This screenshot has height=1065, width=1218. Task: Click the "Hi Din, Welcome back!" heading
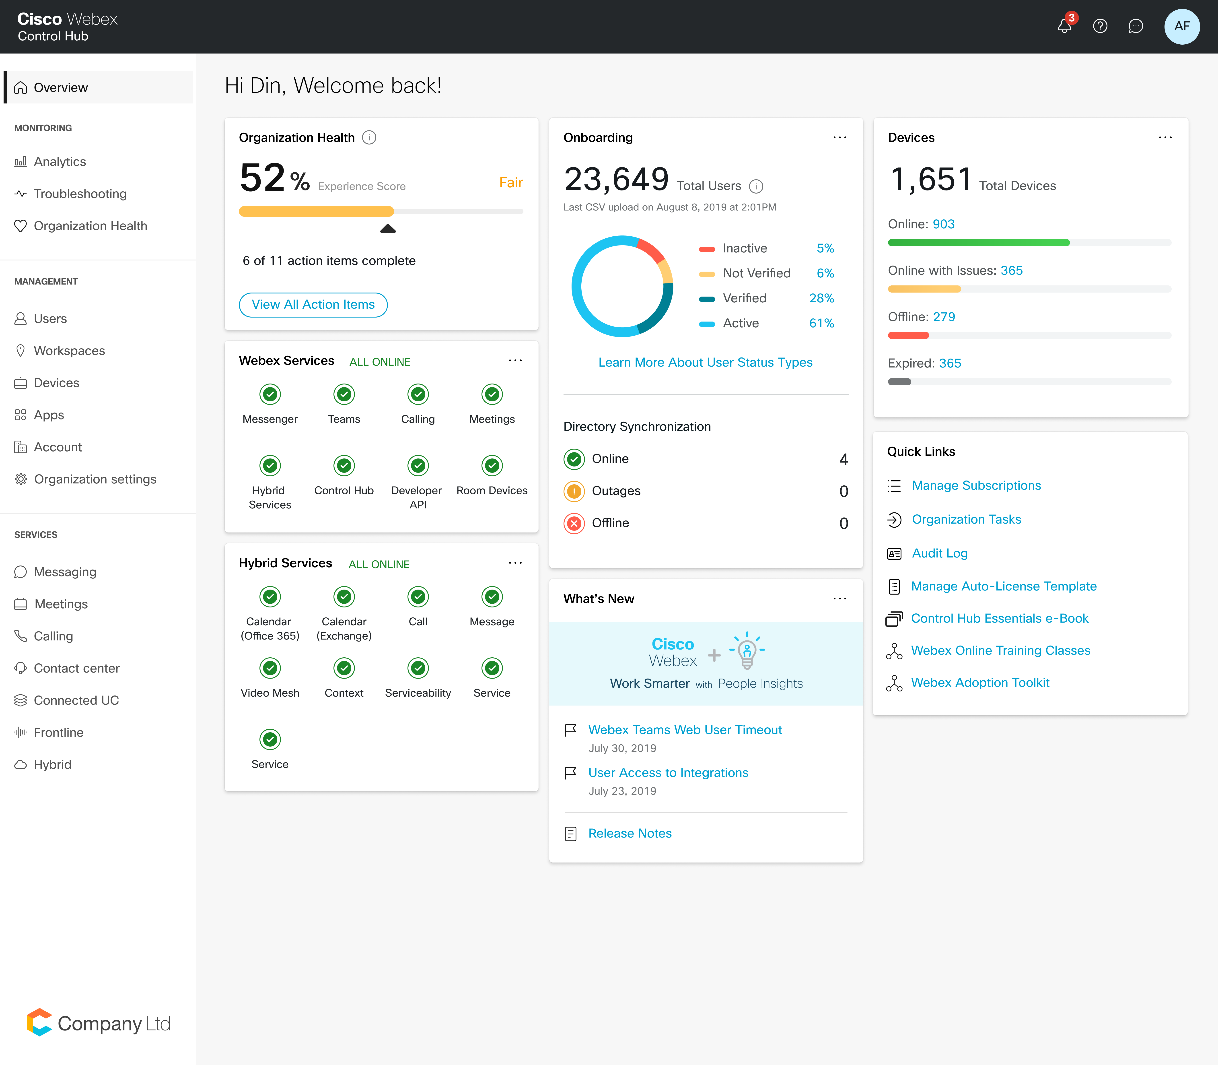333,86
